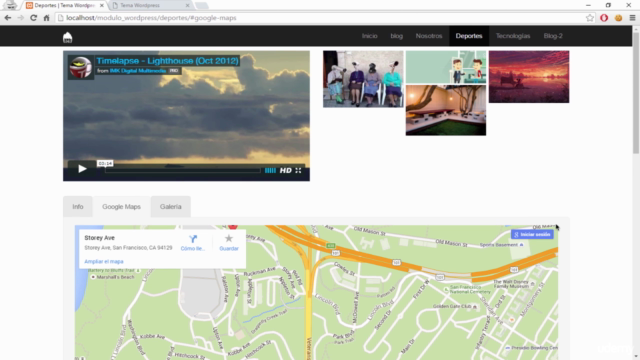Image resolution: width=640 pixels, height=360 pixels.
Task: Click the cookie extension icon
Action: (x=618, y=18)
